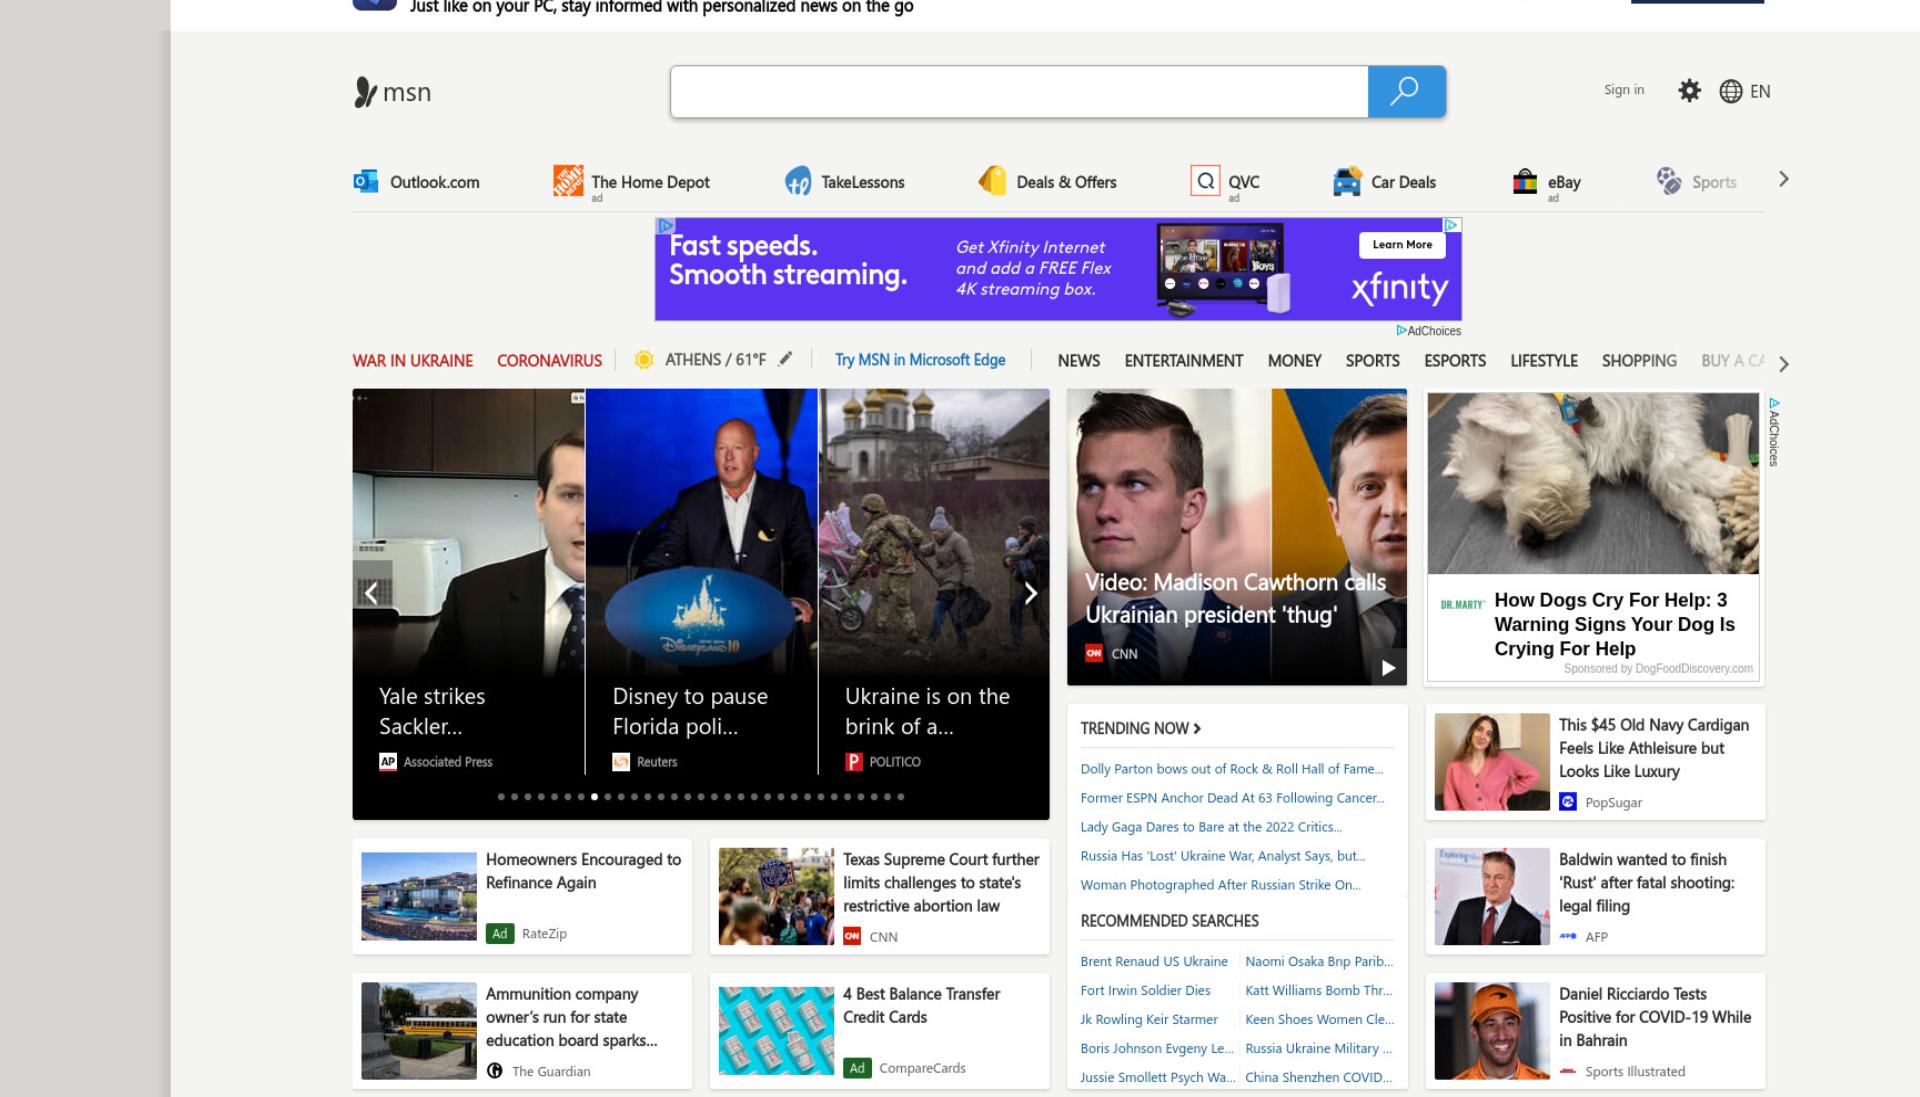Click the globe language icon
The image size is (1920, 1097).
[x=1731, y=91]
